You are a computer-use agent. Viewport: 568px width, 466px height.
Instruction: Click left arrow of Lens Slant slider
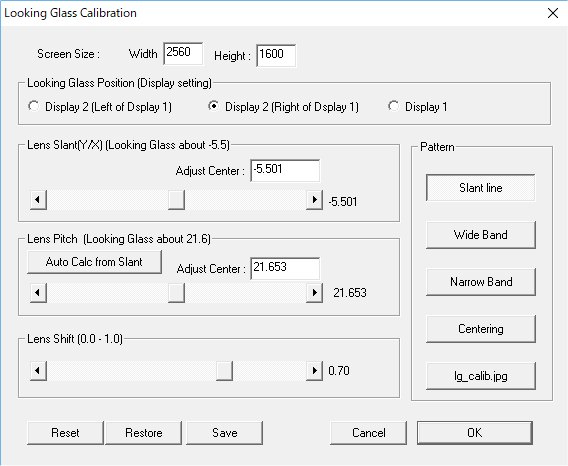tap(38, 200)
